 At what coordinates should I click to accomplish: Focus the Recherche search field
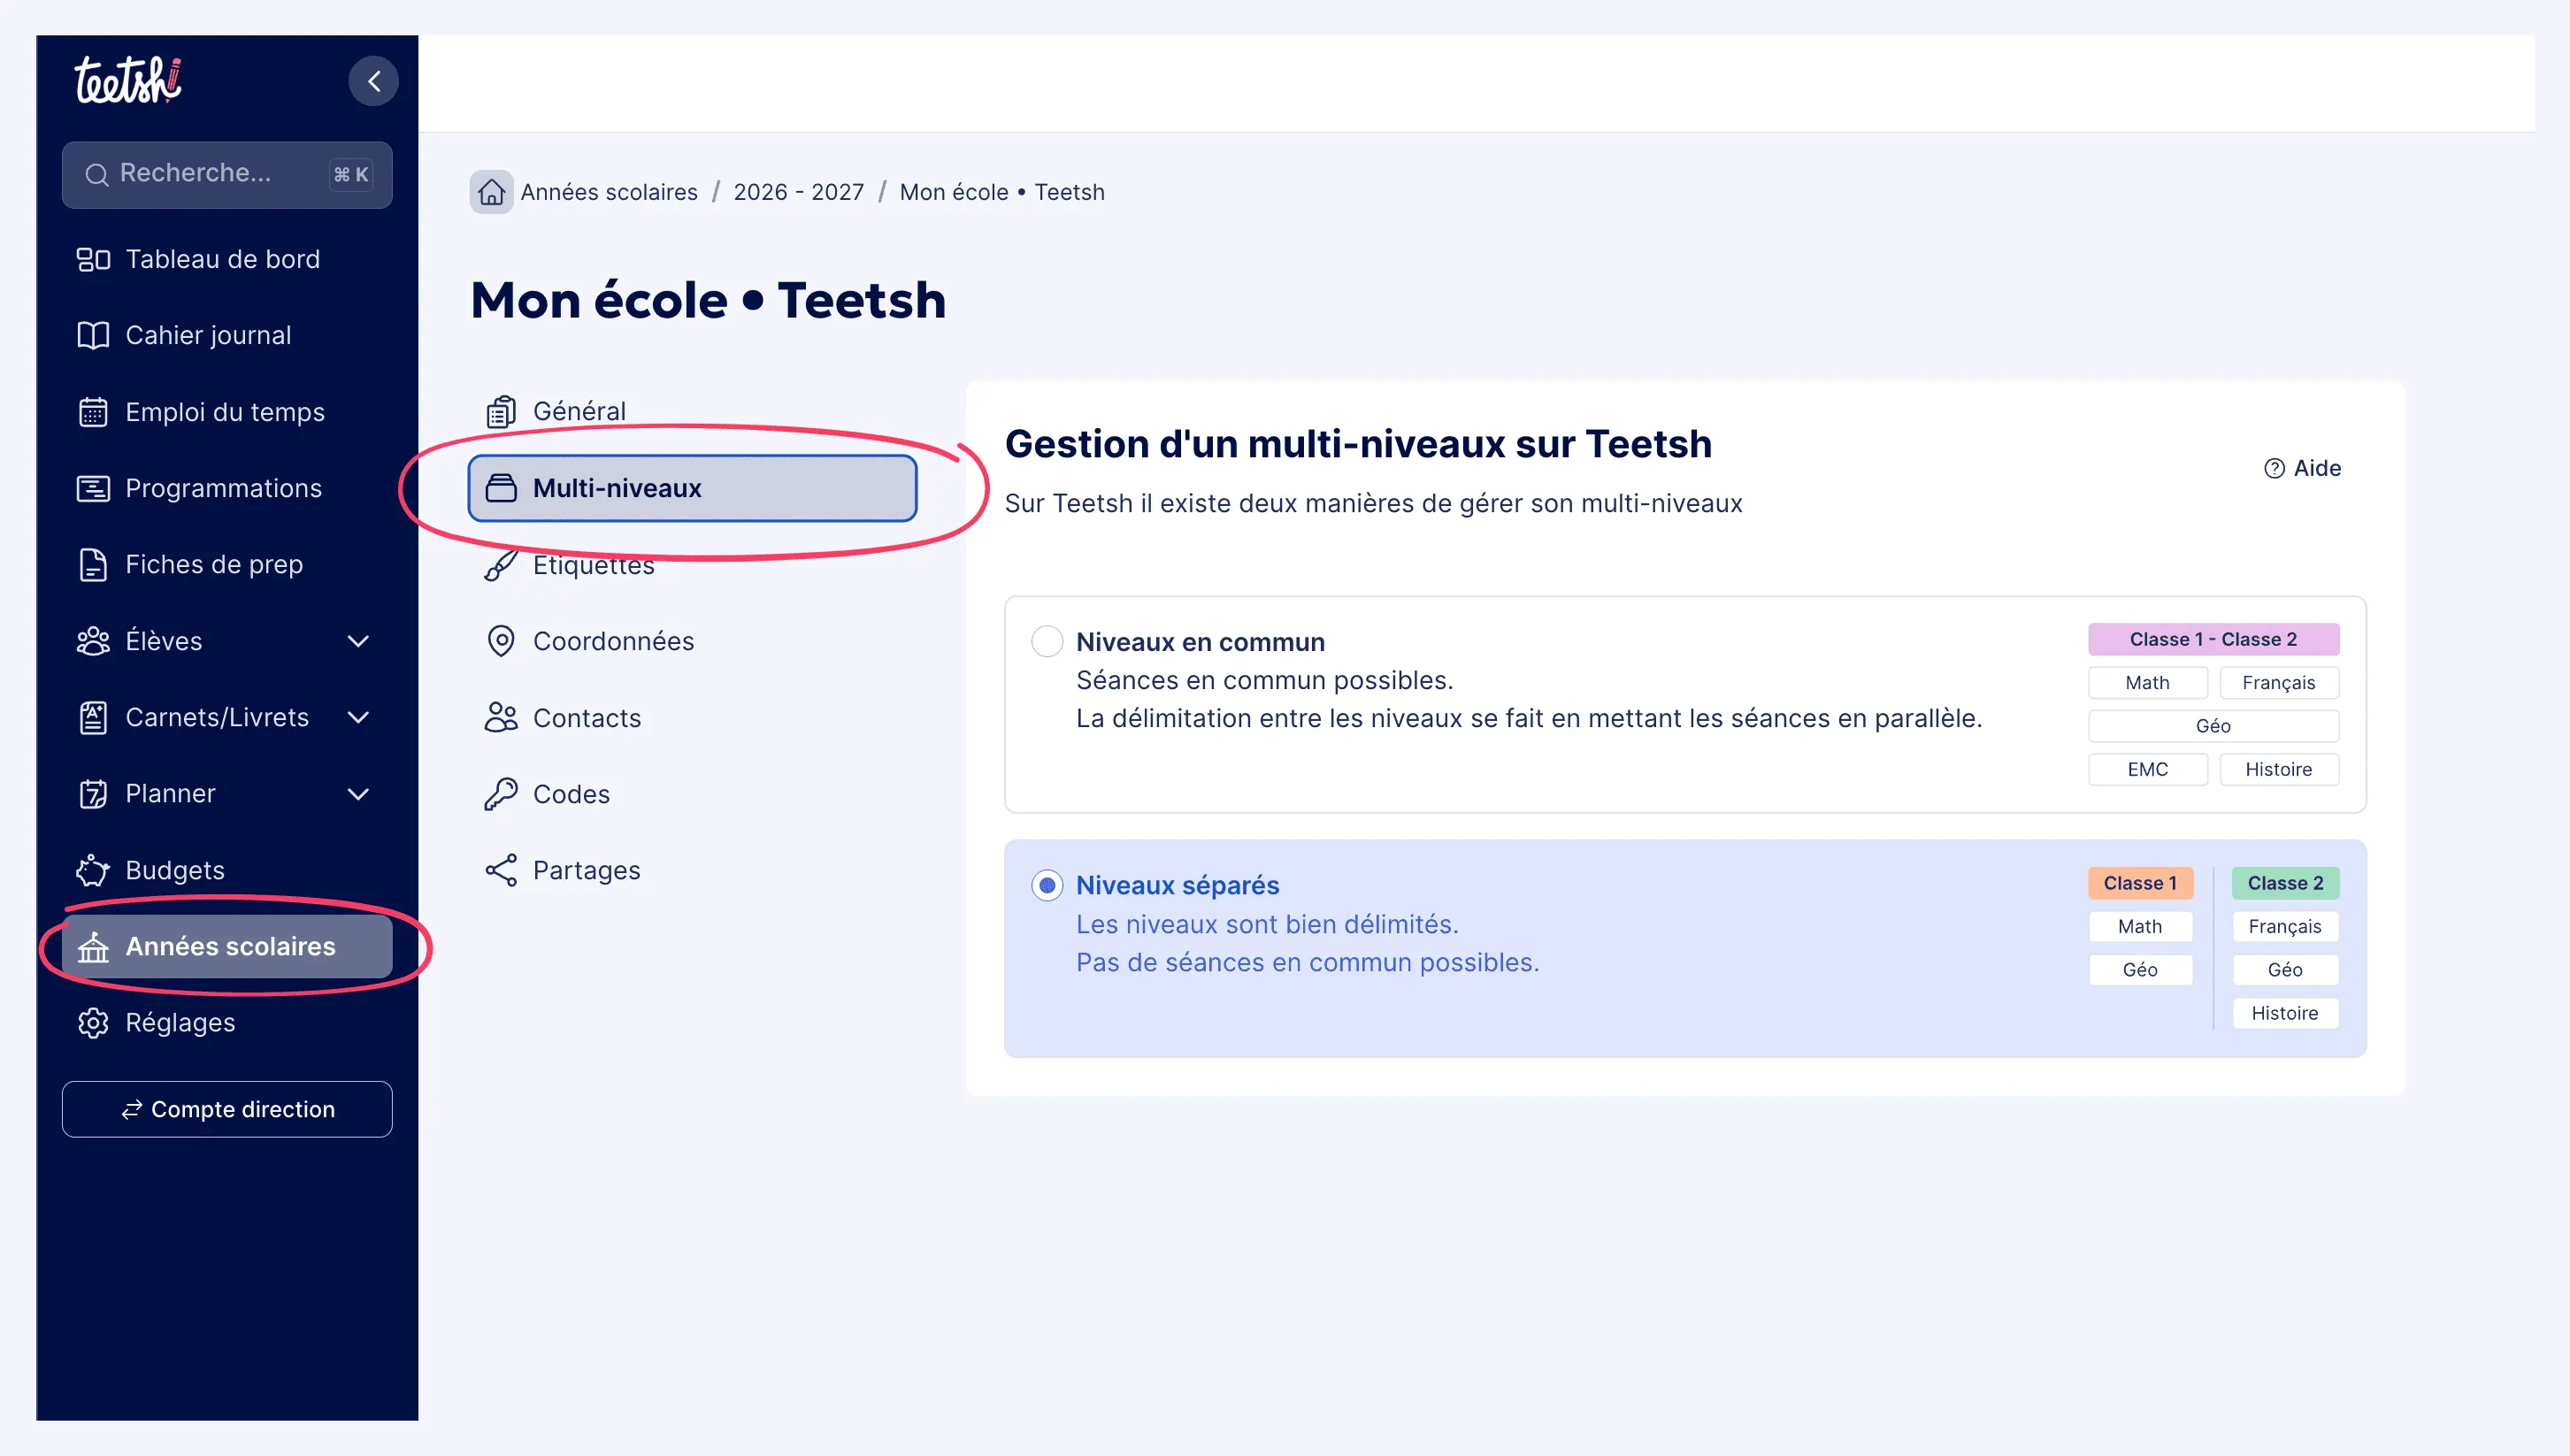pyautogui.click(x=227, y=174)
